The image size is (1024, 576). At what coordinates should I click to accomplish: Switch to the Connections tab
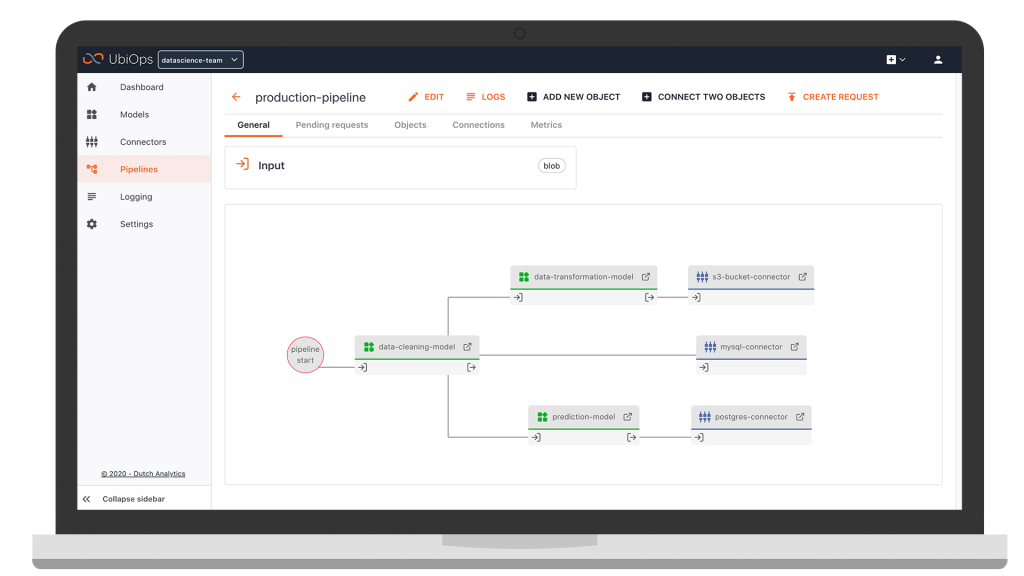coord(479,125)
